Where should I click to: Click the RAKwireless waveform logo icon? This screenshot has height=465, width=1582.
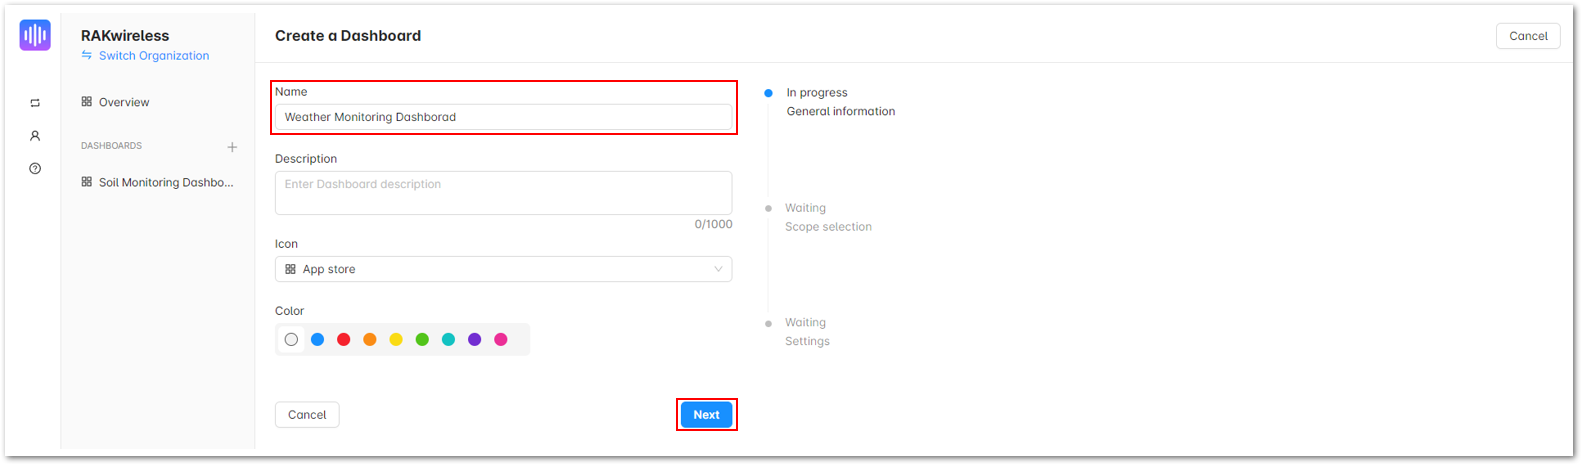35,35
